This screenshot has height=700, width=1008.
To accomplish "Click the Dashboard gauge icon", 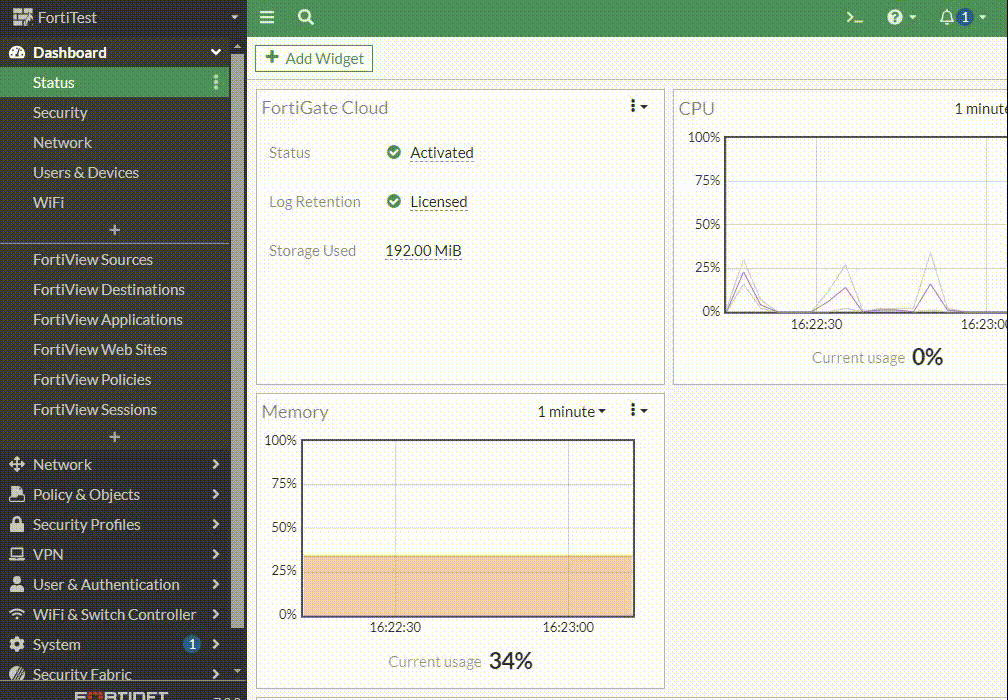I will (x=17, y=53).
